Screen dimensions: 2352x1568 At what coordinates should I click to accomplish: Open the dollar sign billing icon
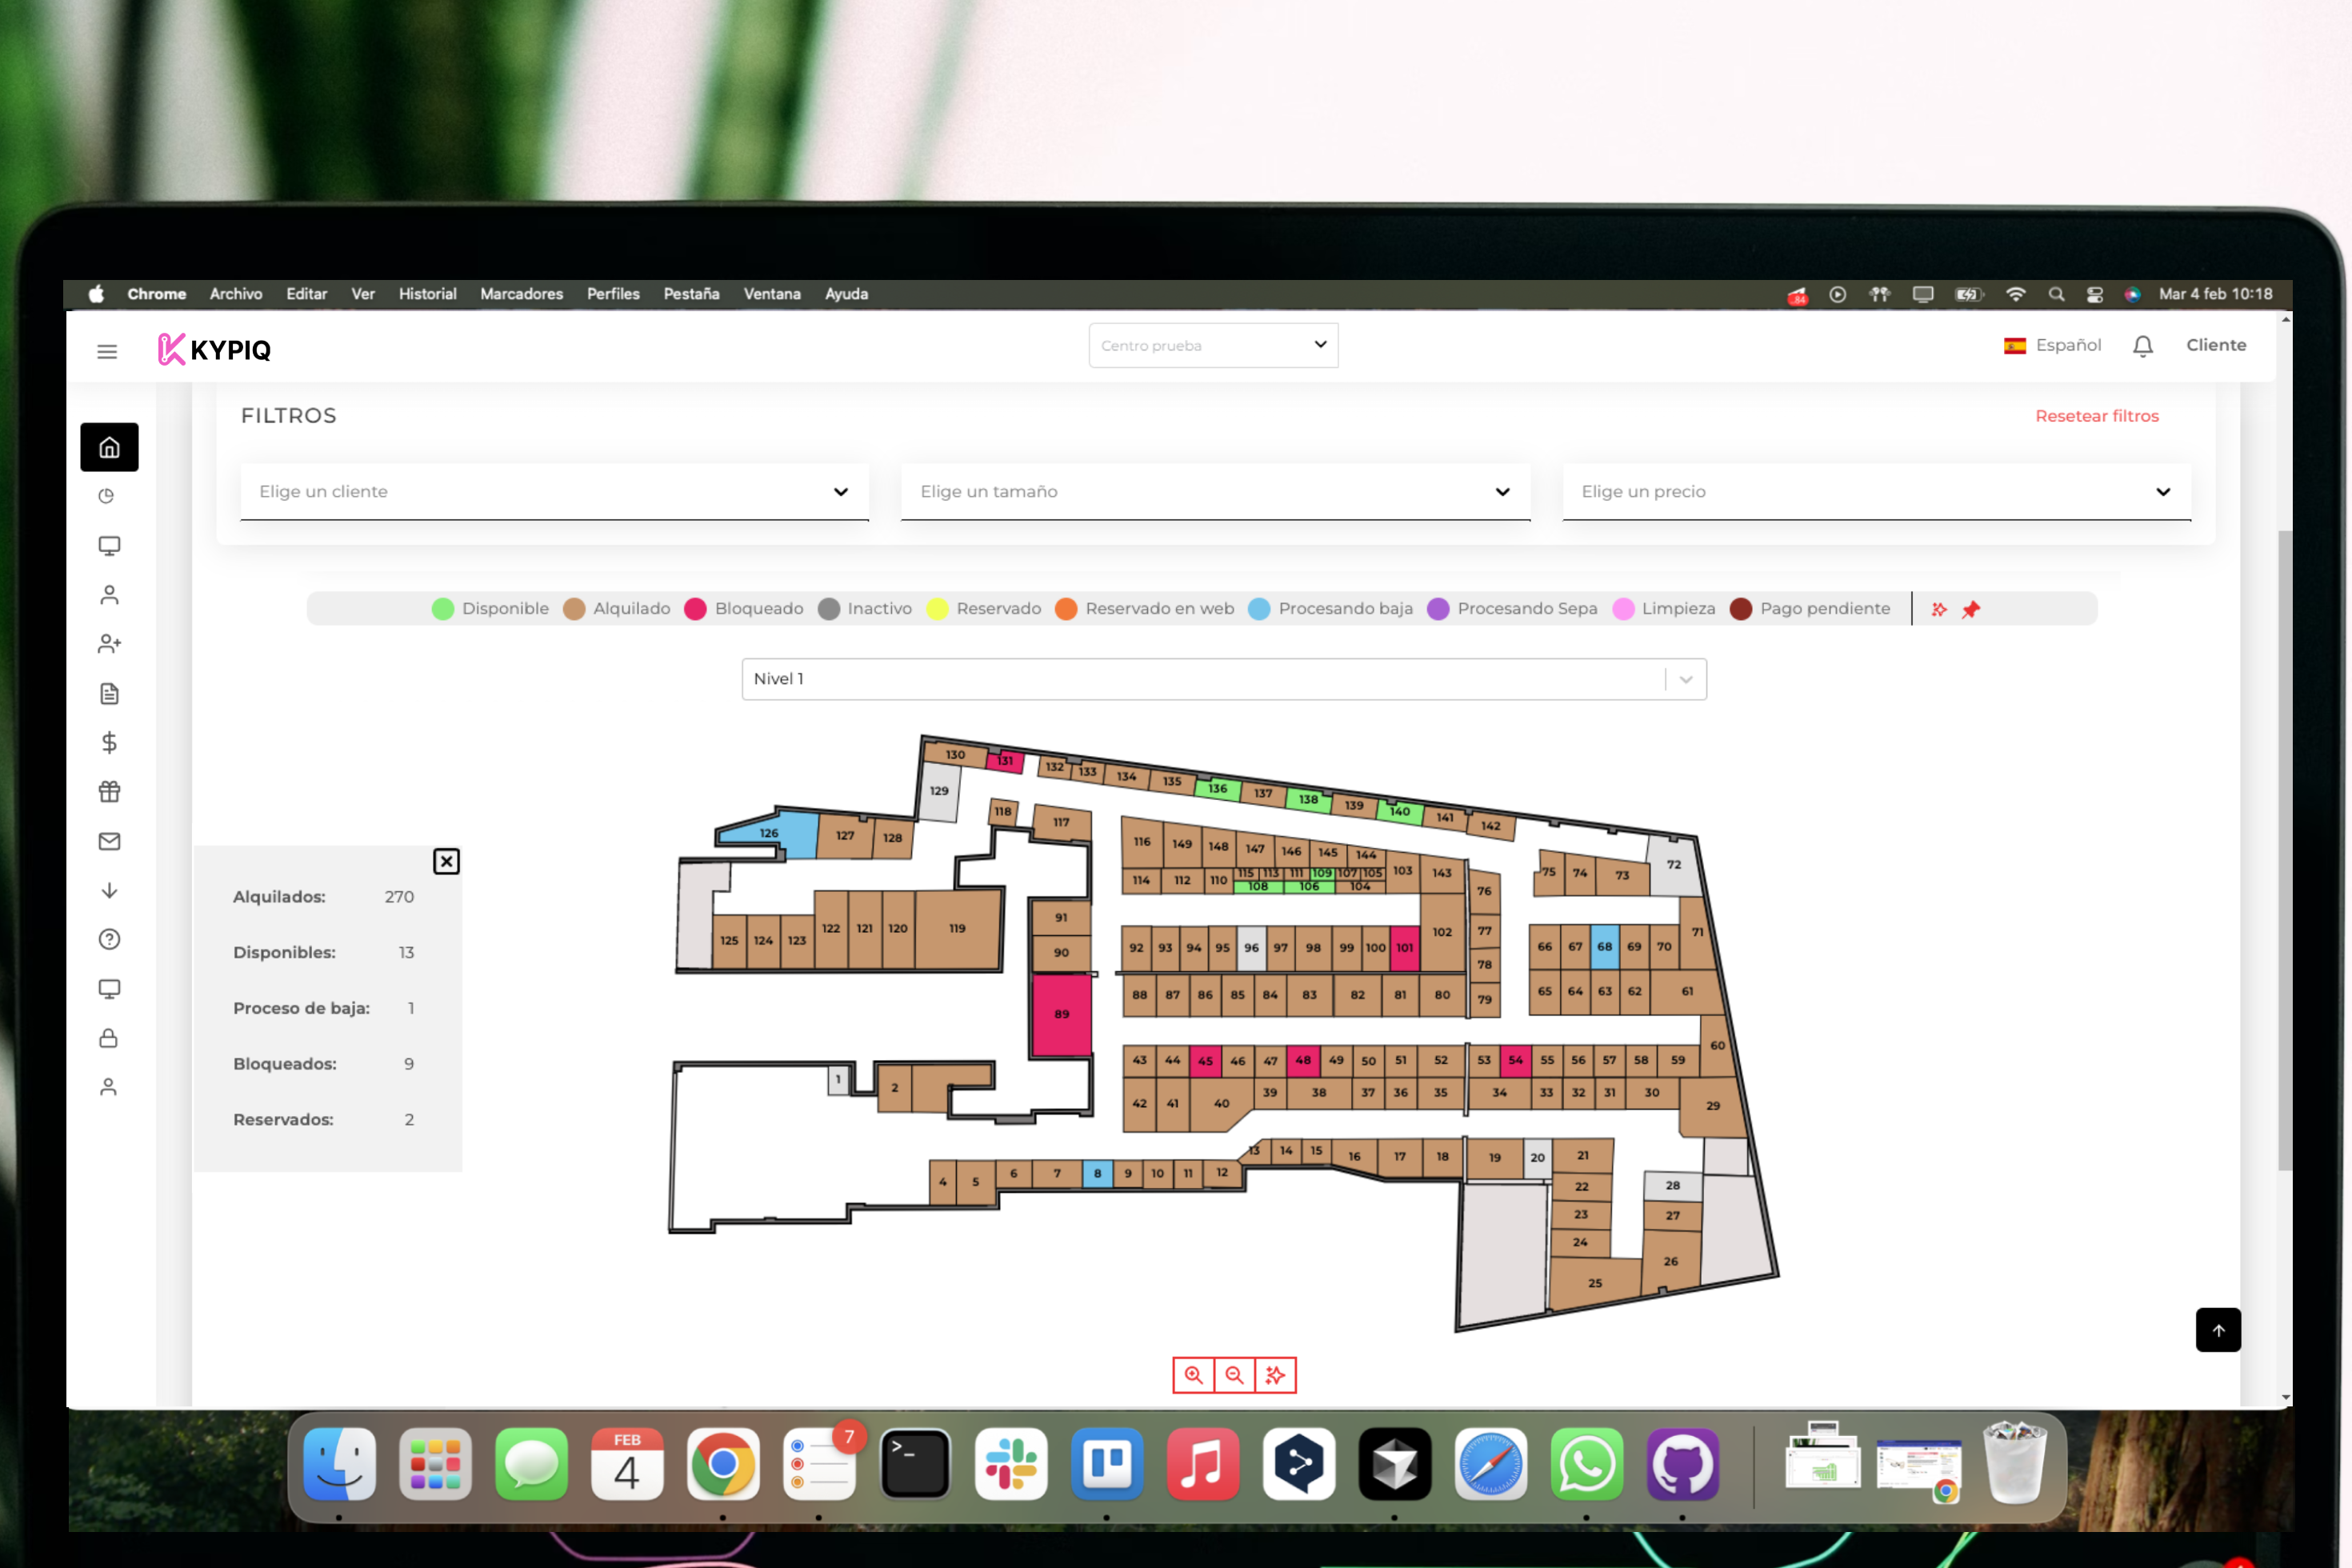[x=109, y=742]
